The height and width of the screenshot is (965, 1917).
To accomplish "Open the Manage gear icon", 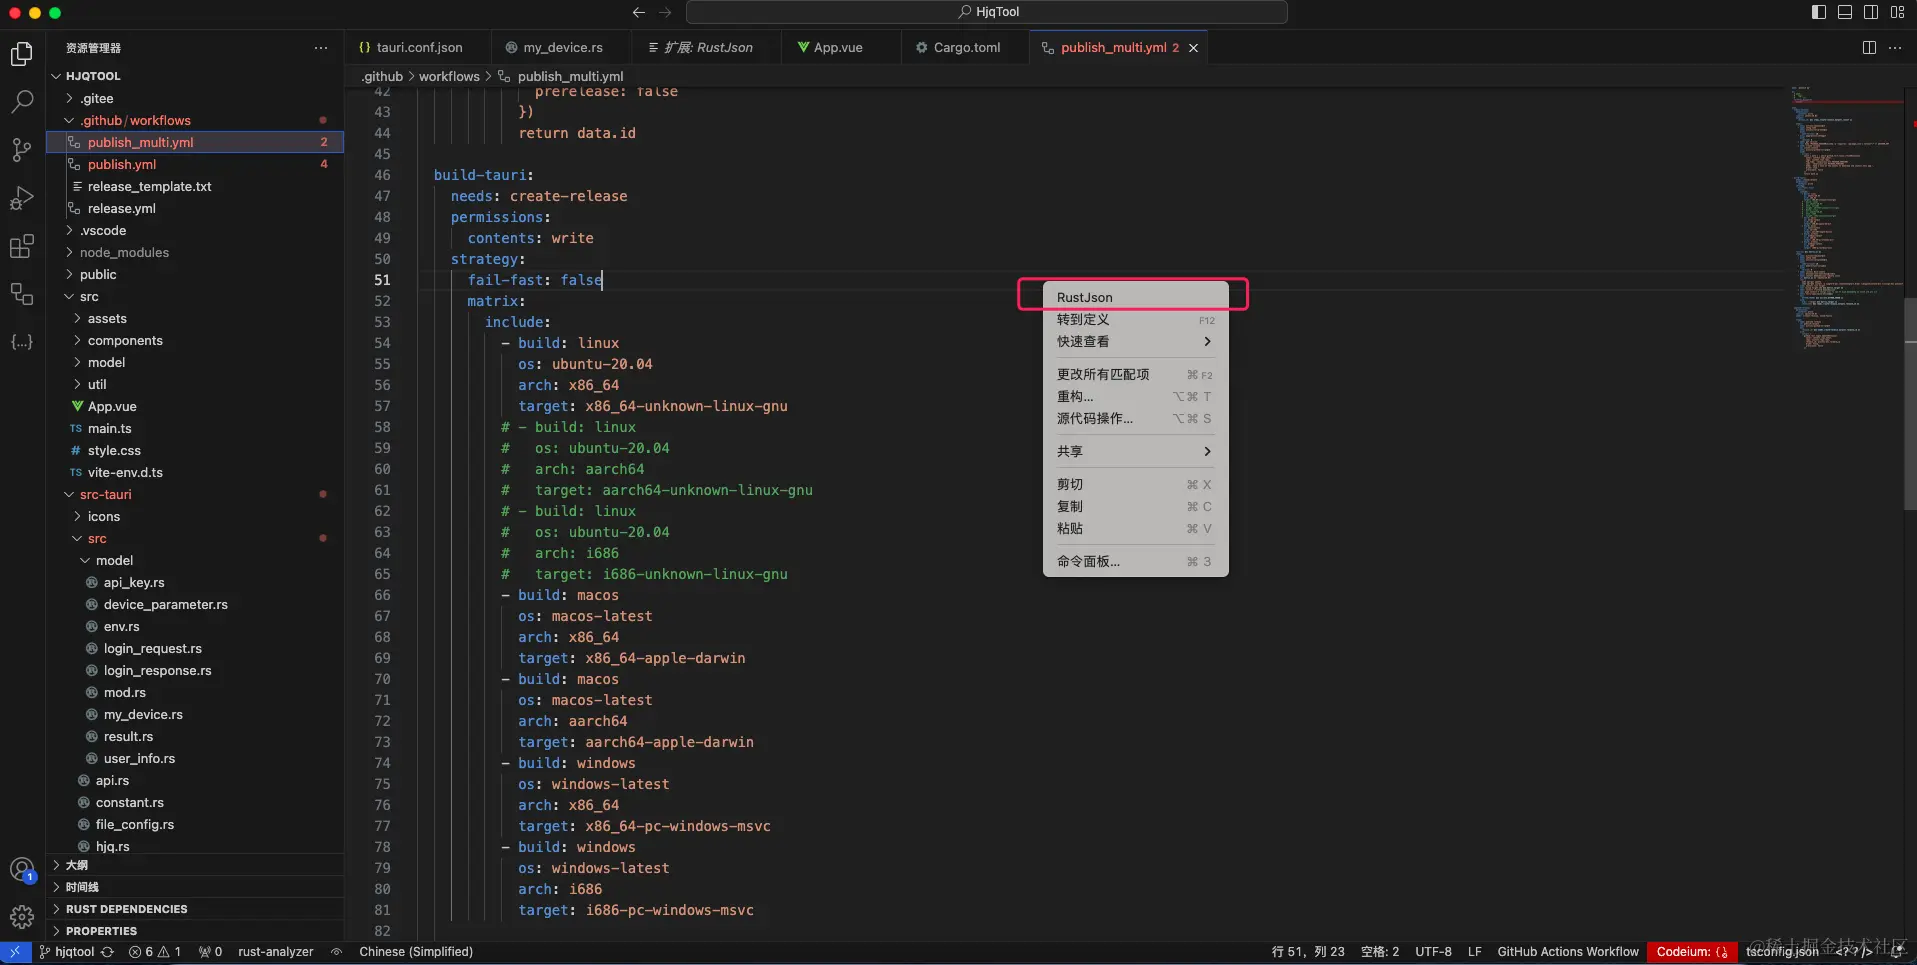I will pos(22,917).
